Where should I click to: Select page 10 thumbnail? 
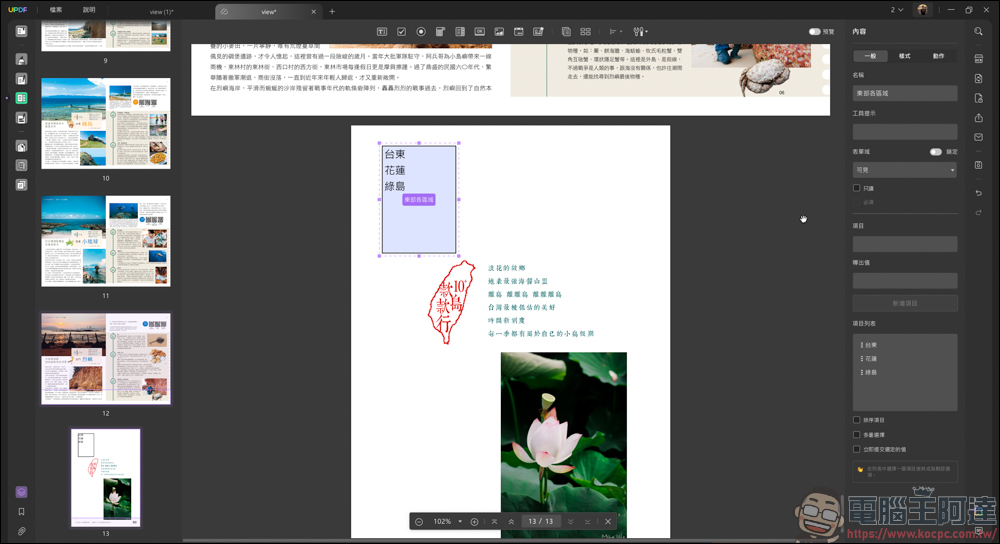[x=106, y=123]
